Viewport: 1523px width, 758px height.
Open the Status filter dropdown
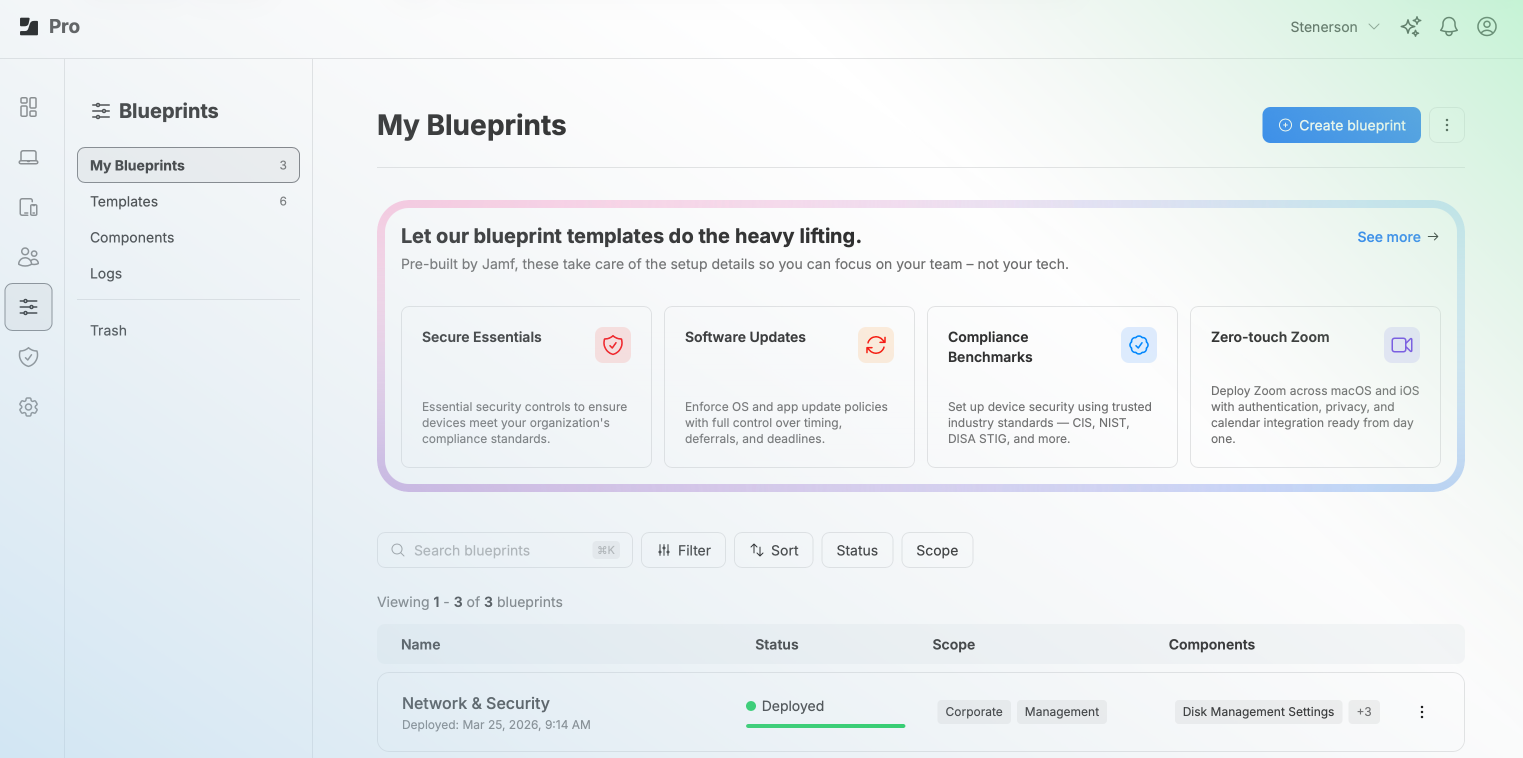[856, 550]
